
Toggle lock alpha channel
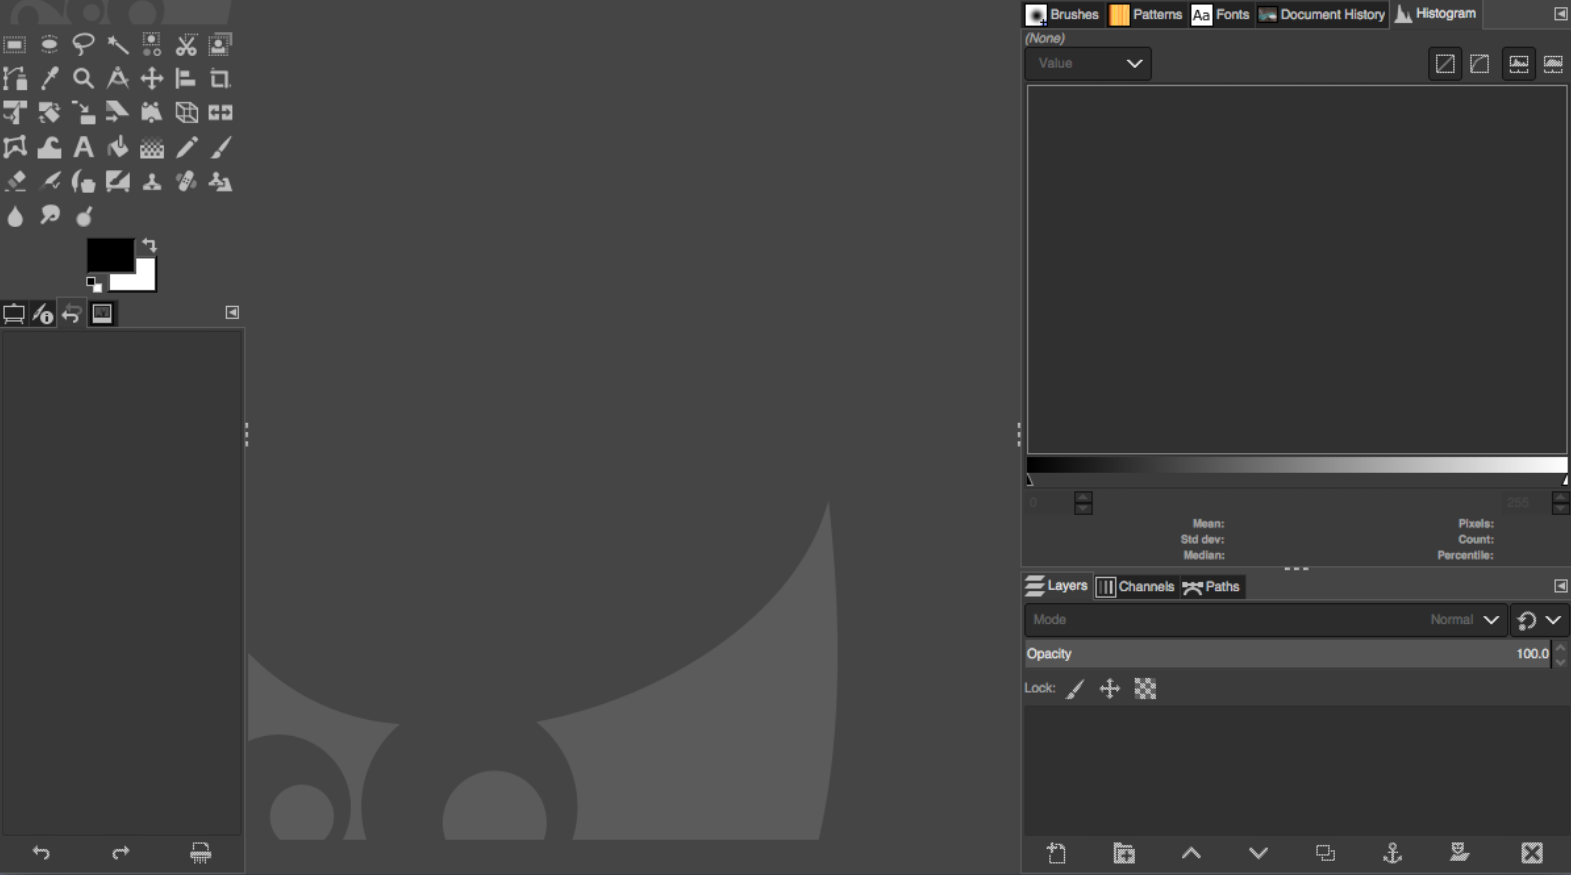click(1145, 688)
